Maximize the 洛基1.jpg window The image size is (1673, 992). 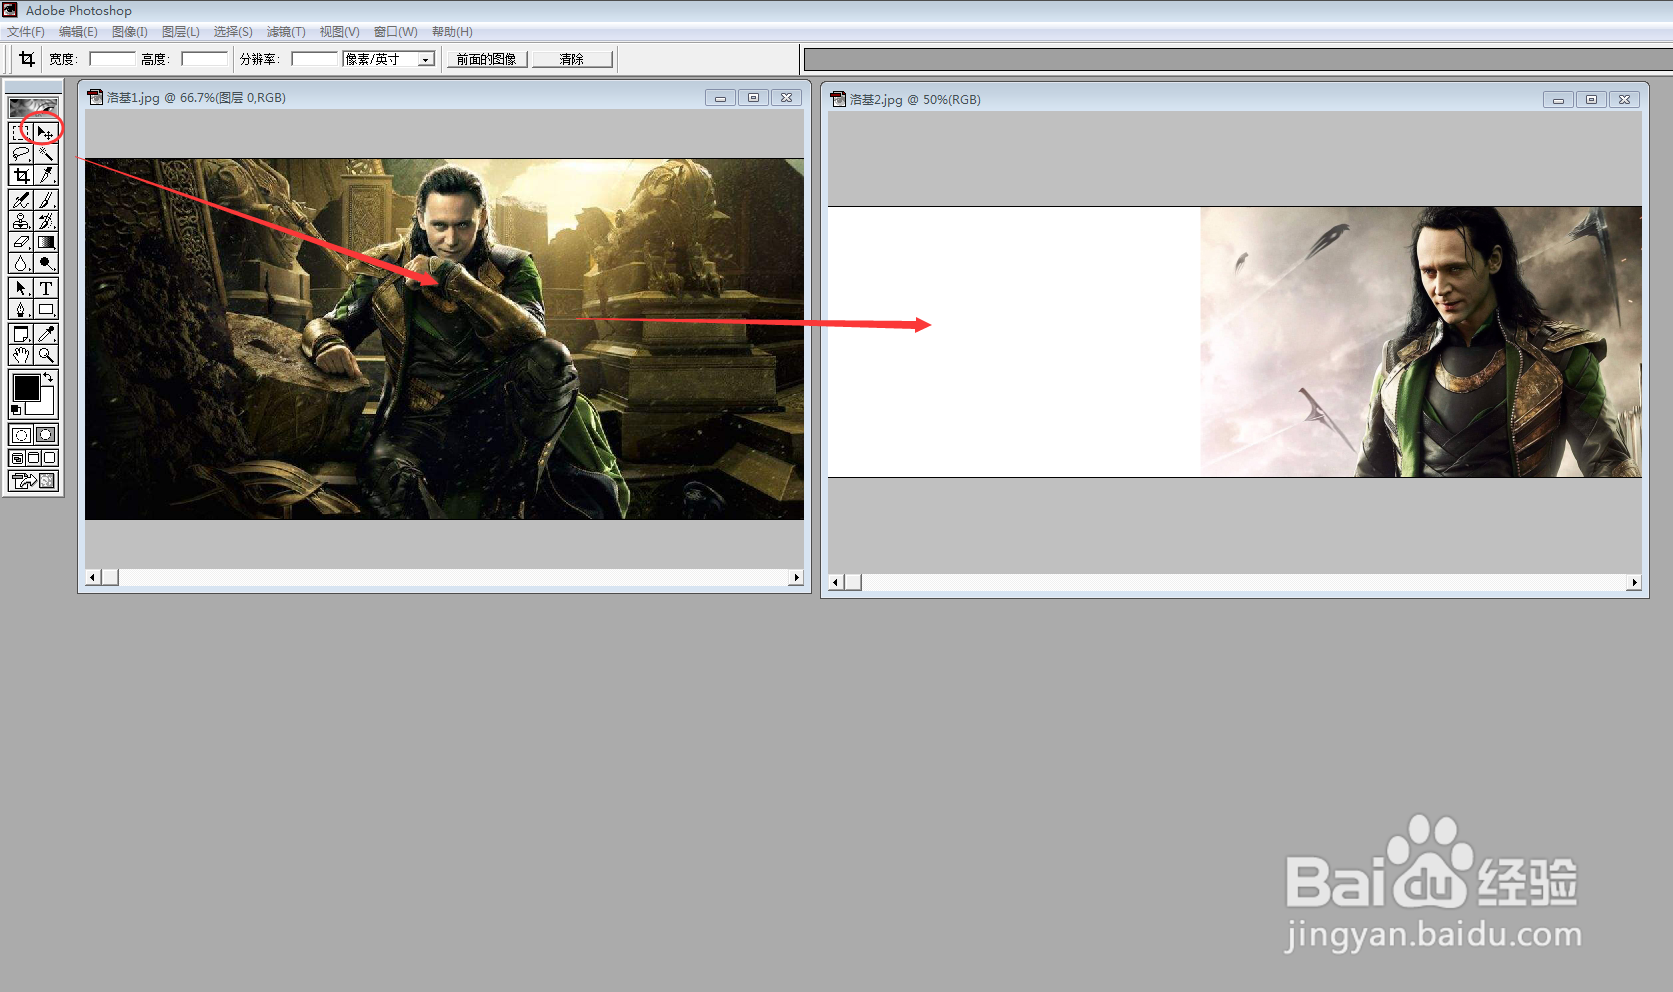753,97
